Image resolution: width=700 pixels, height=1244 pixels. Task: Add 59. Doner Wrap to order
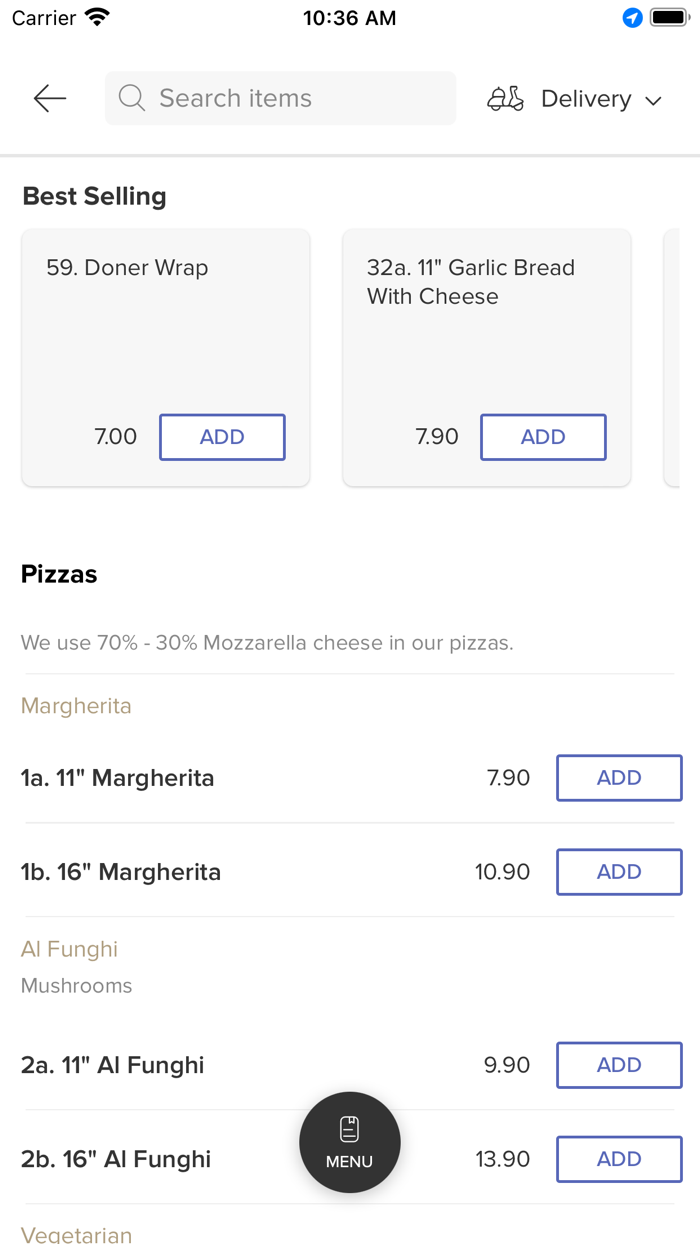pyautogui.click(x=222, y=437)
